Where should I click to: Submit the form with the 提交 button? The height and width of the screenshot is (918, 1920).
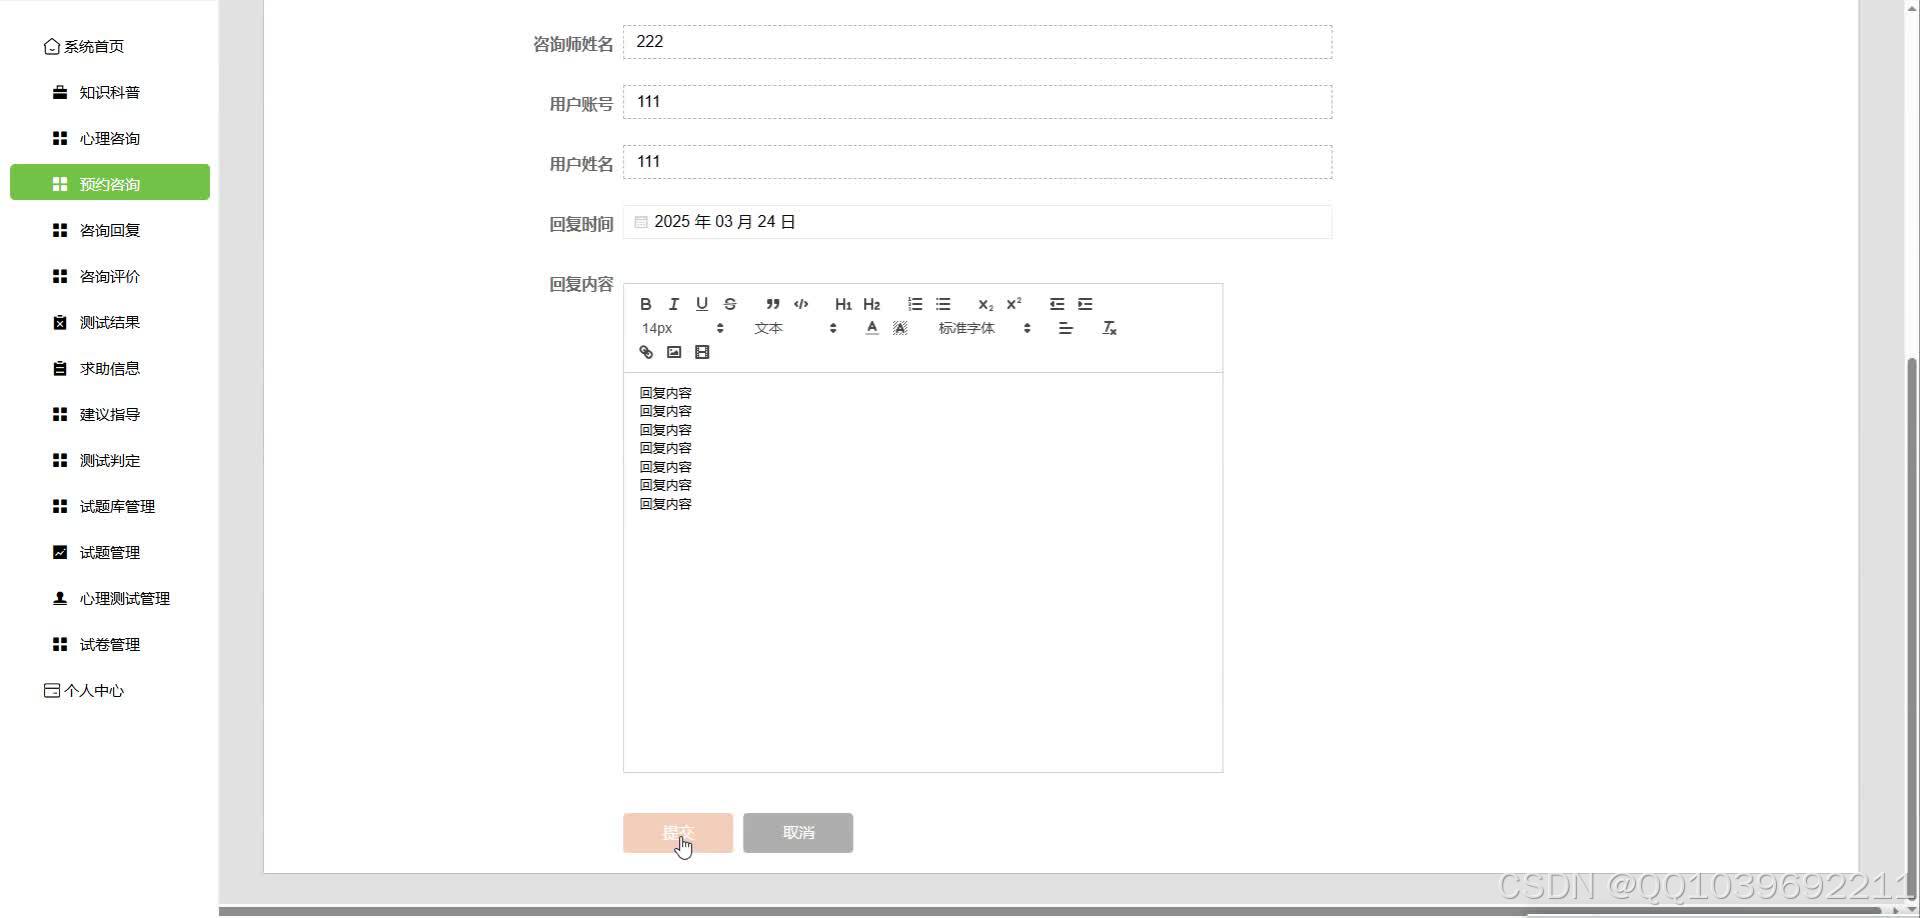(x=677, y=832)
